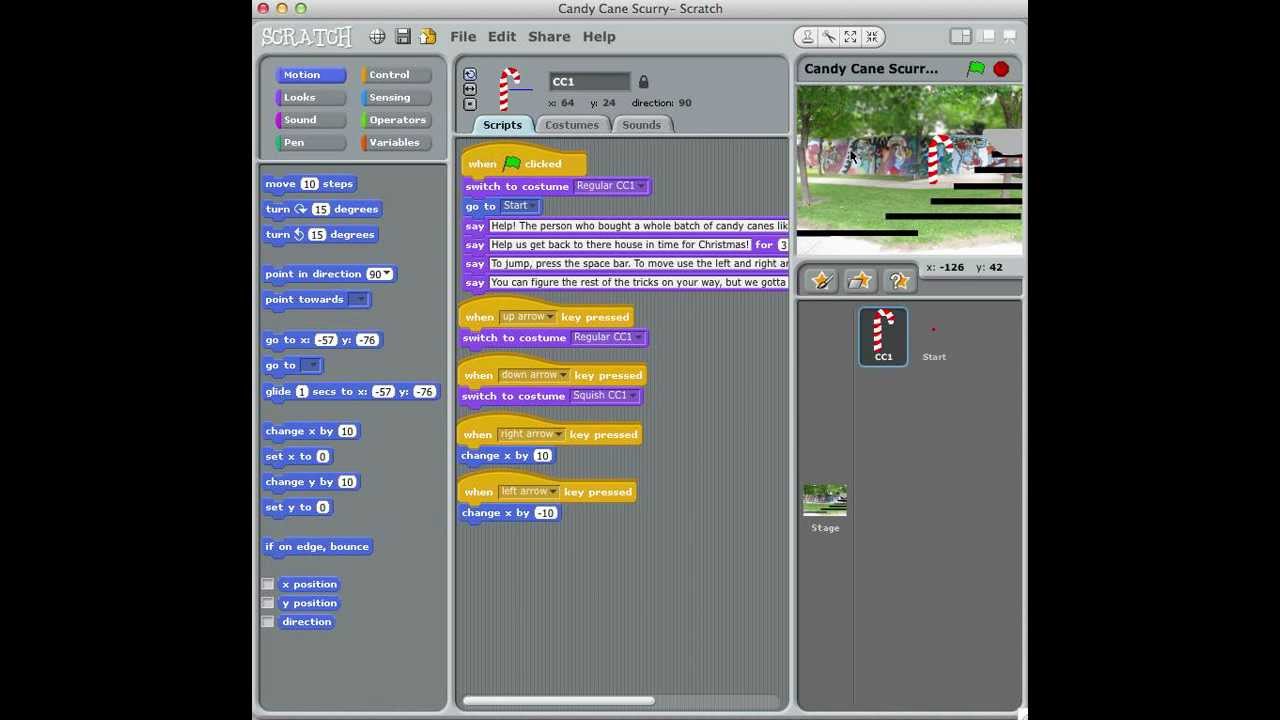Click the scripts area horizontal scrollbar
Image resolution: width=1280 pixels, height=720 pixels.
[x=558, y=701]
